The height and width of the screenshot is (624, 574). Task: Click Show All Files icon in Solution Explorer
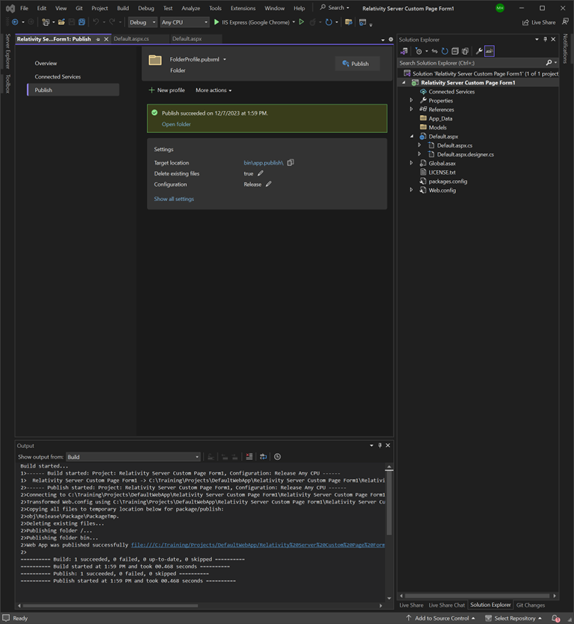[465, 51]
